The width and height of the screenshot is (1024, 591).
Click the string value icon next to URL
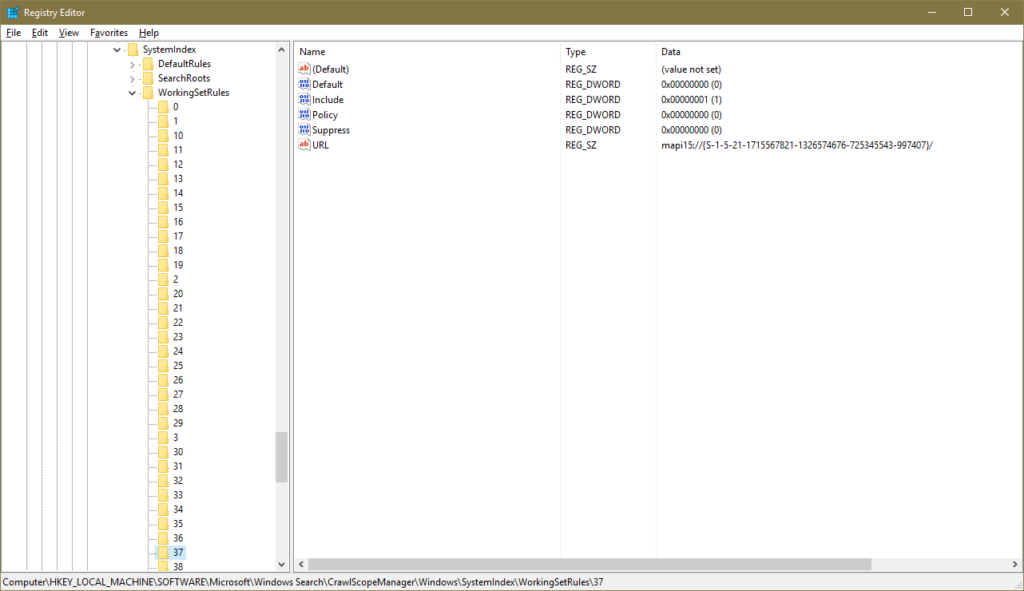[303, 145]
